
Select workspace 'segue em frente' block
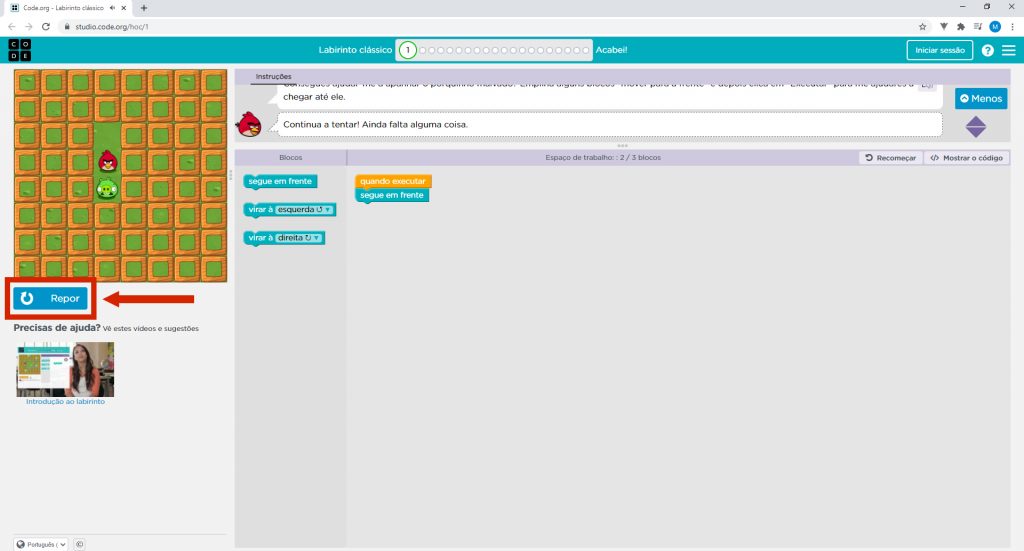(x=392, y=195)
